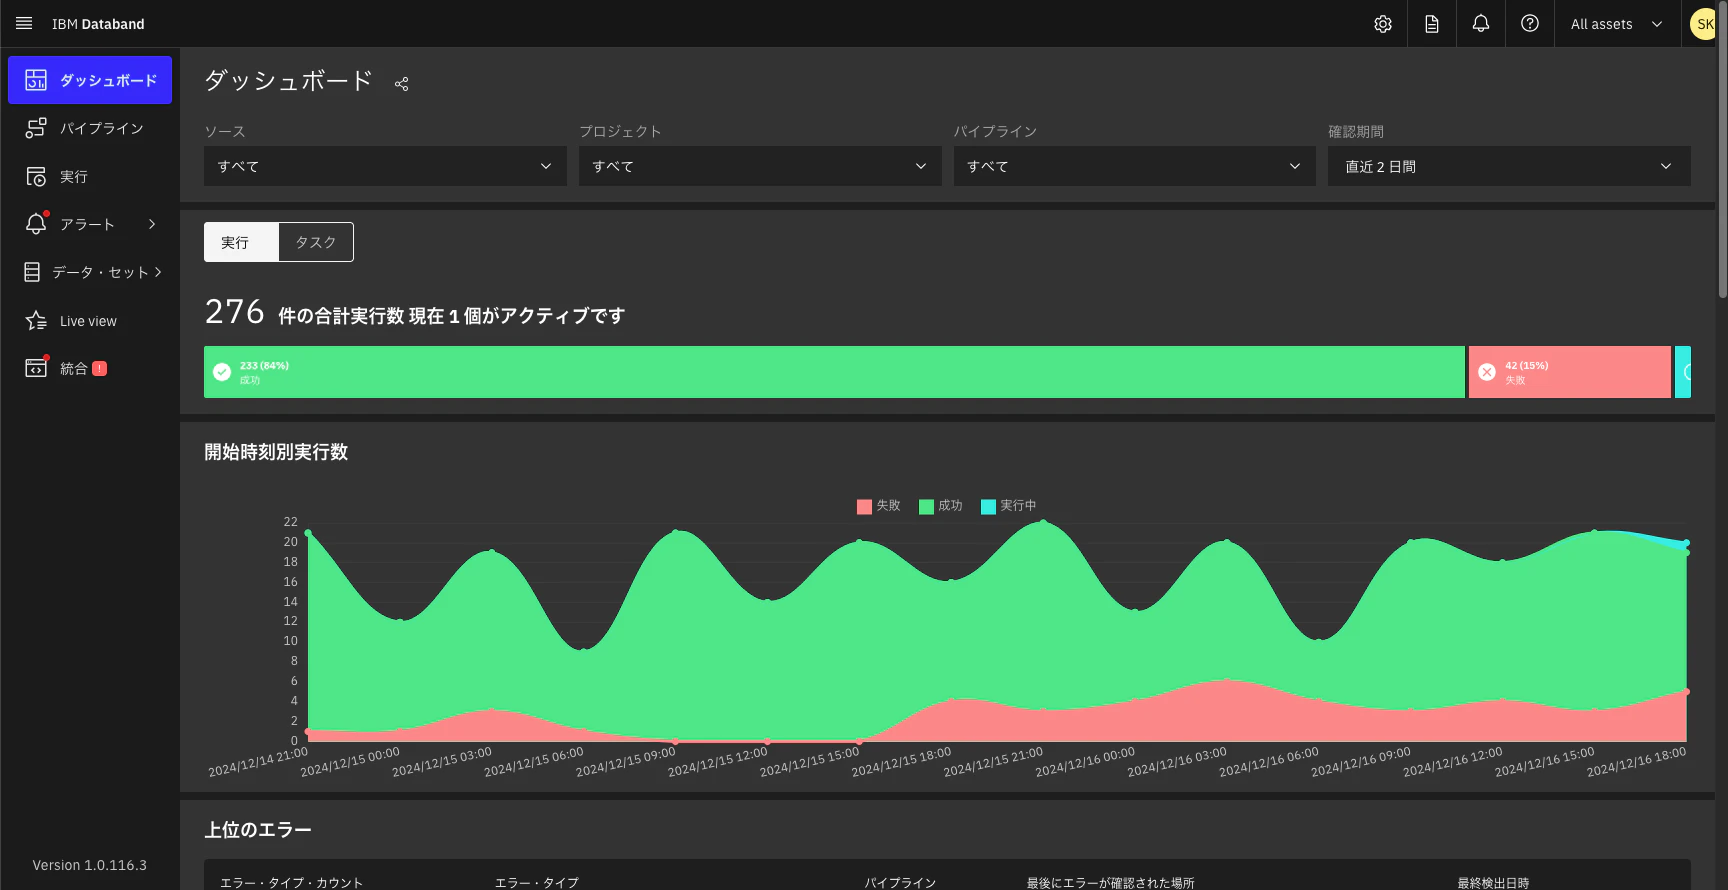This screenshot has width=1728, height=890.
Task: Click the 上位のエラー section heading
Action: coord(258,830)
